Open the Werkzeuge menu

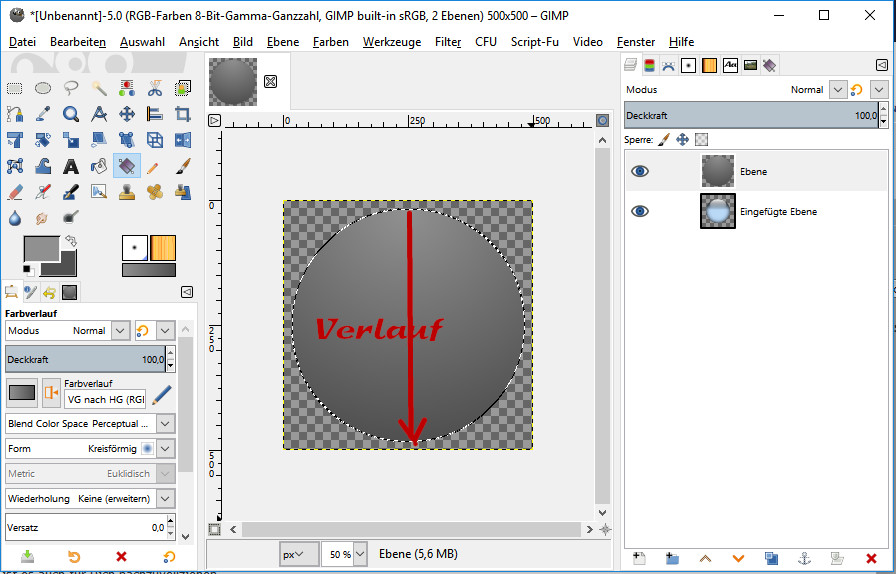[392, 42]
